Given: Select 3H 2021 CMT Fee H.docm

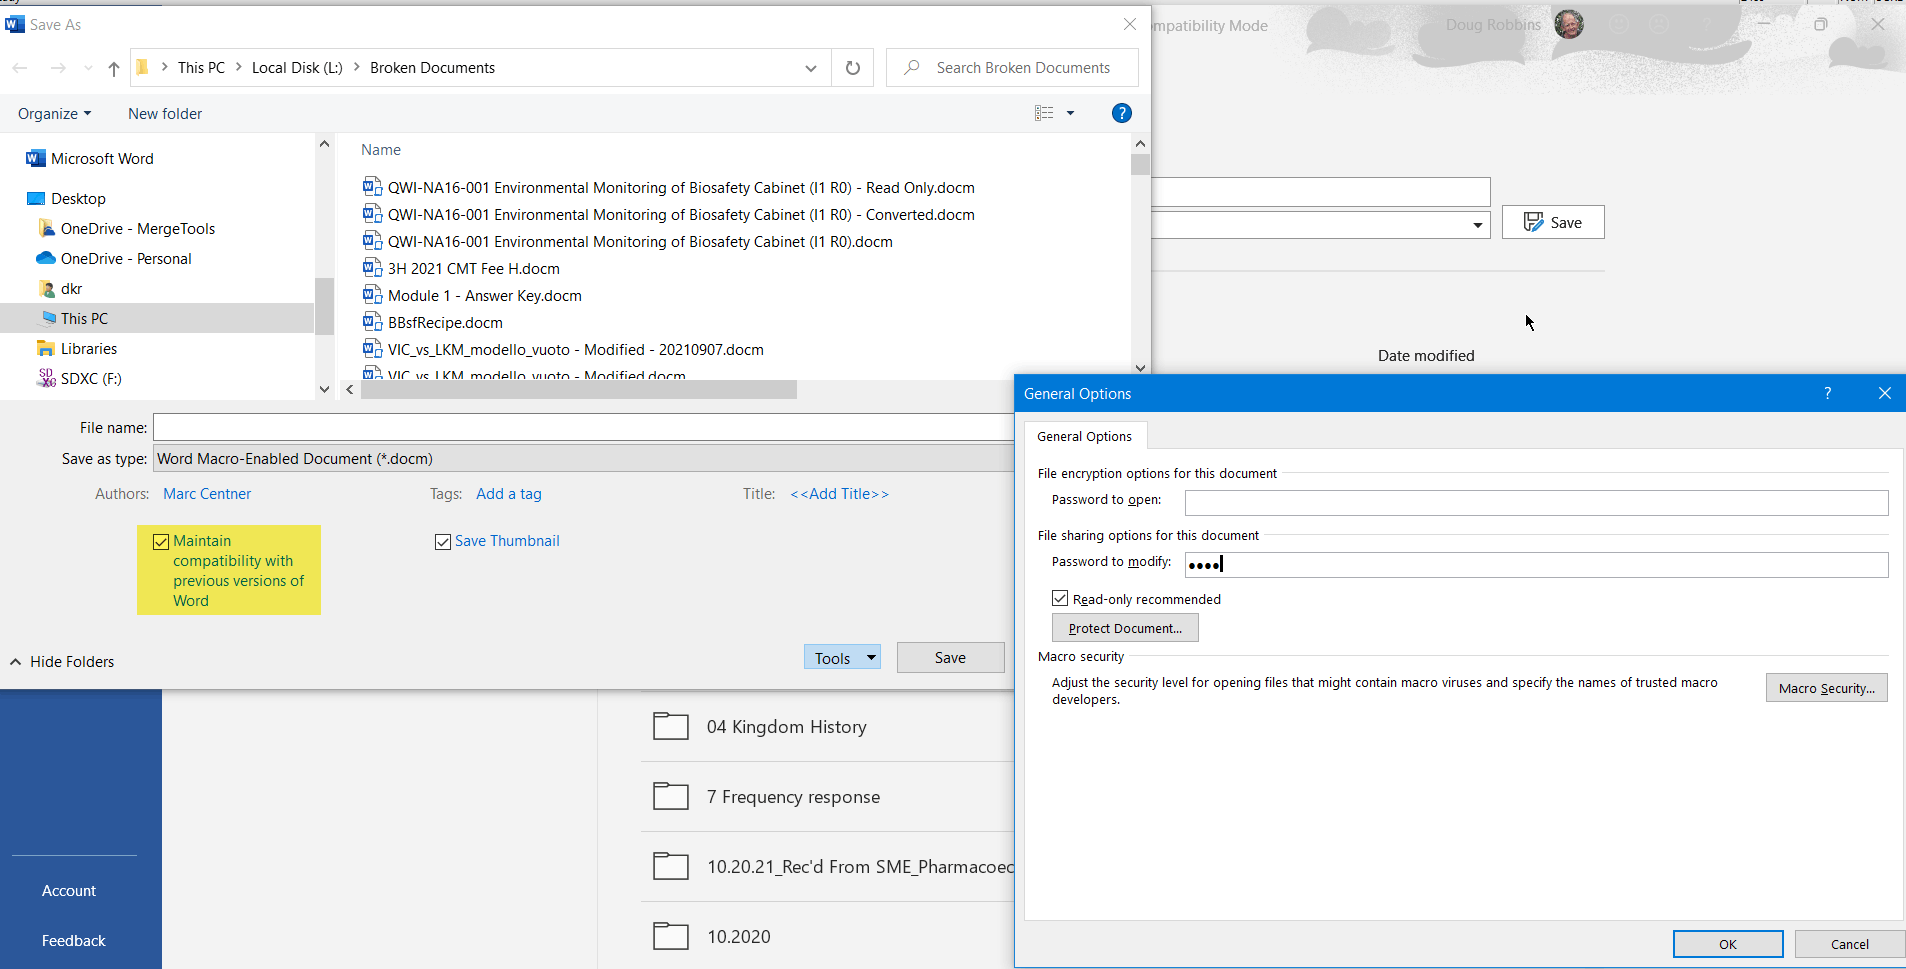Looking at the screenshot, I should click(473, 269).
